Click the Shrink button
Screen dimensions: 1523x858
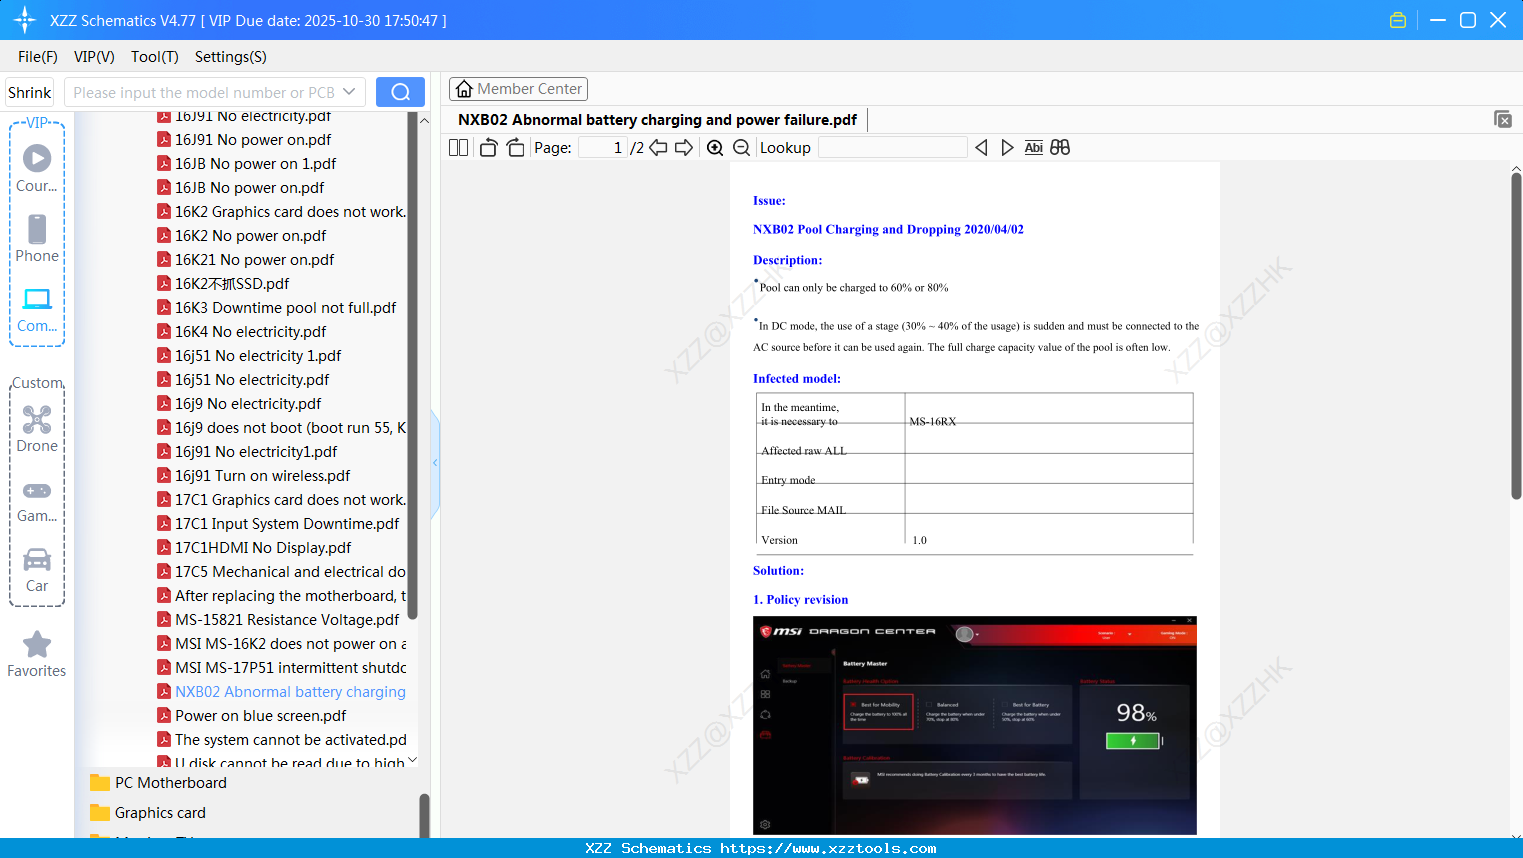30,92
